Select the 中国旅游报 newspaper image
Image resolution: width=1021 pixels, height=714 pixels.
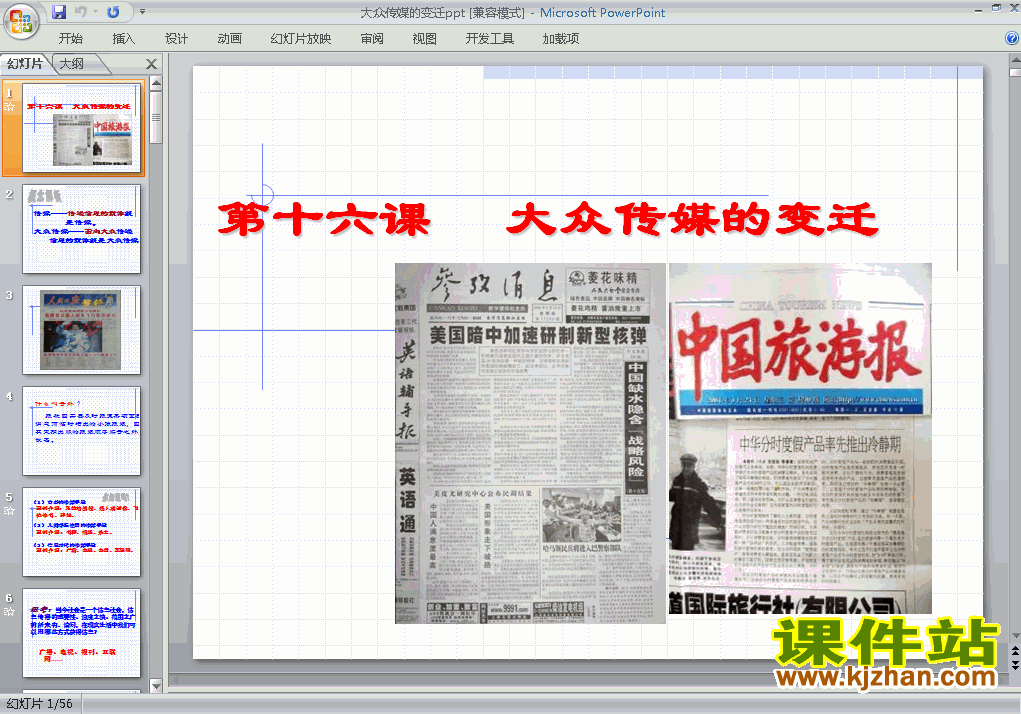pyautogui.click(x=800, y=438)
